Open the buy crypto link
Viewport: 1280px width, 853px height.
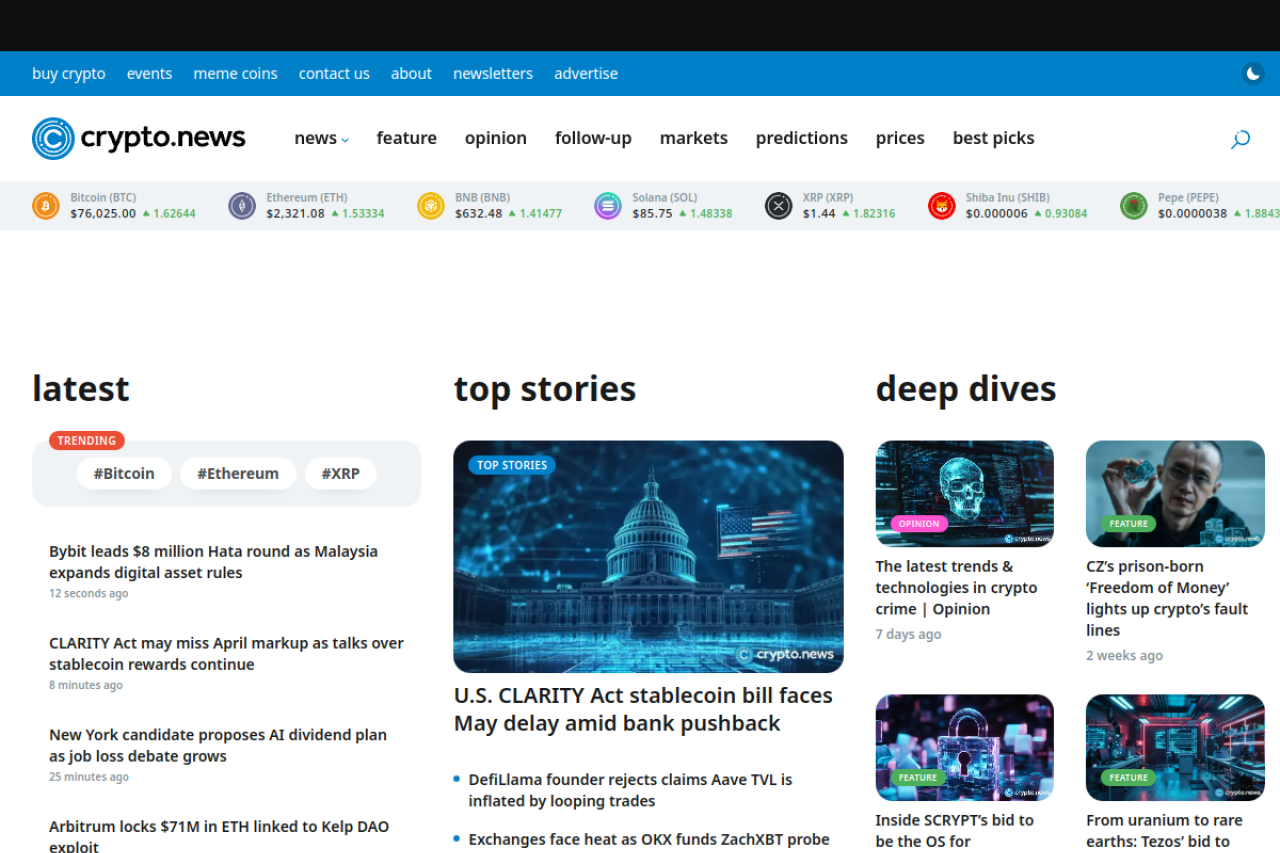[69, 73]
